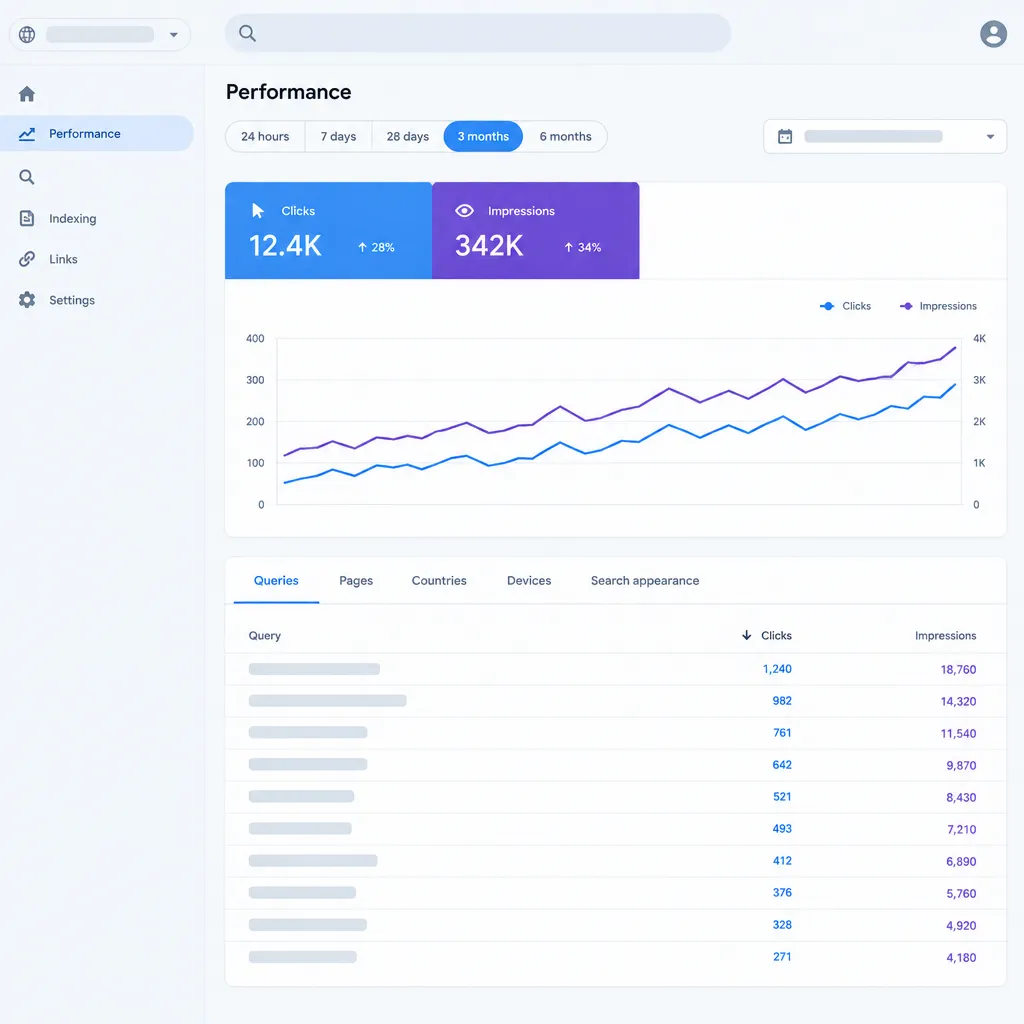This screenshot has height=1024, width=1024.
Task: Click the 642 clicks value
Action: [x=782, y=765]
